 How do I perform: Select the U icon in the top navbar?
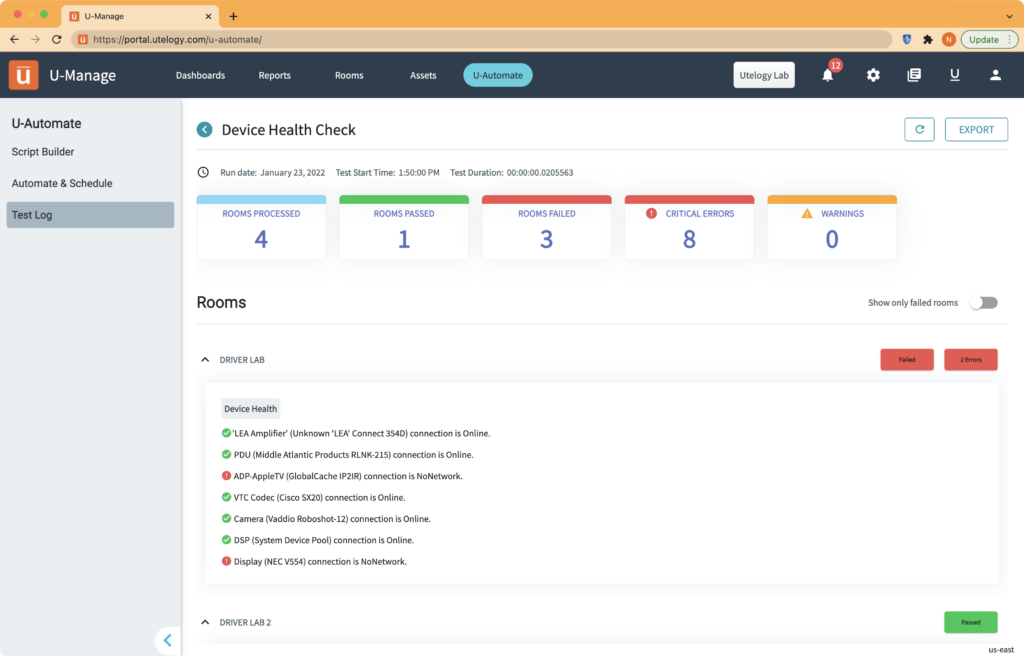pyautogui.click(x=954, y=75)
